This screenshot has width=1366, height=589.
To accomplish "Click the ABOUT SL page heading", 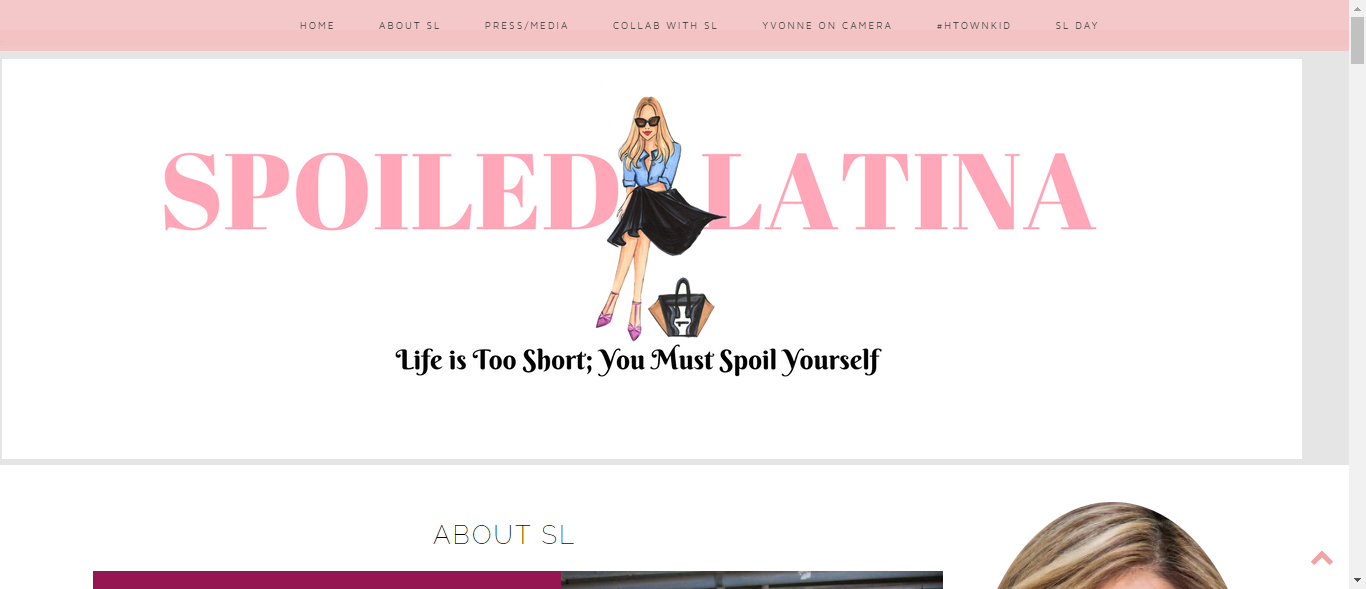I will (x=504, y=535).
